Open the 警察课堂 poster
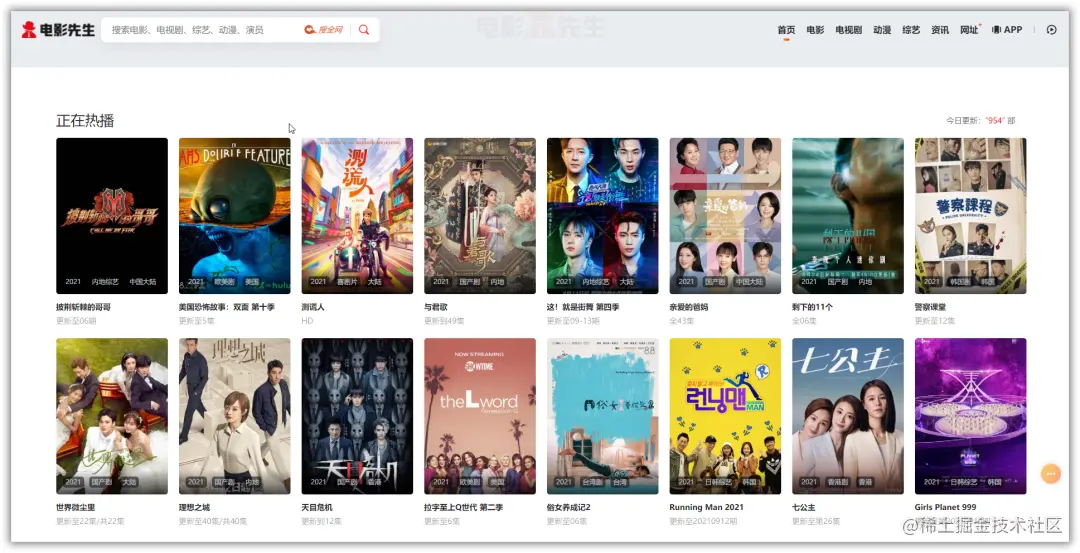The image size is (1080, 553). click(x=970, y=216)
